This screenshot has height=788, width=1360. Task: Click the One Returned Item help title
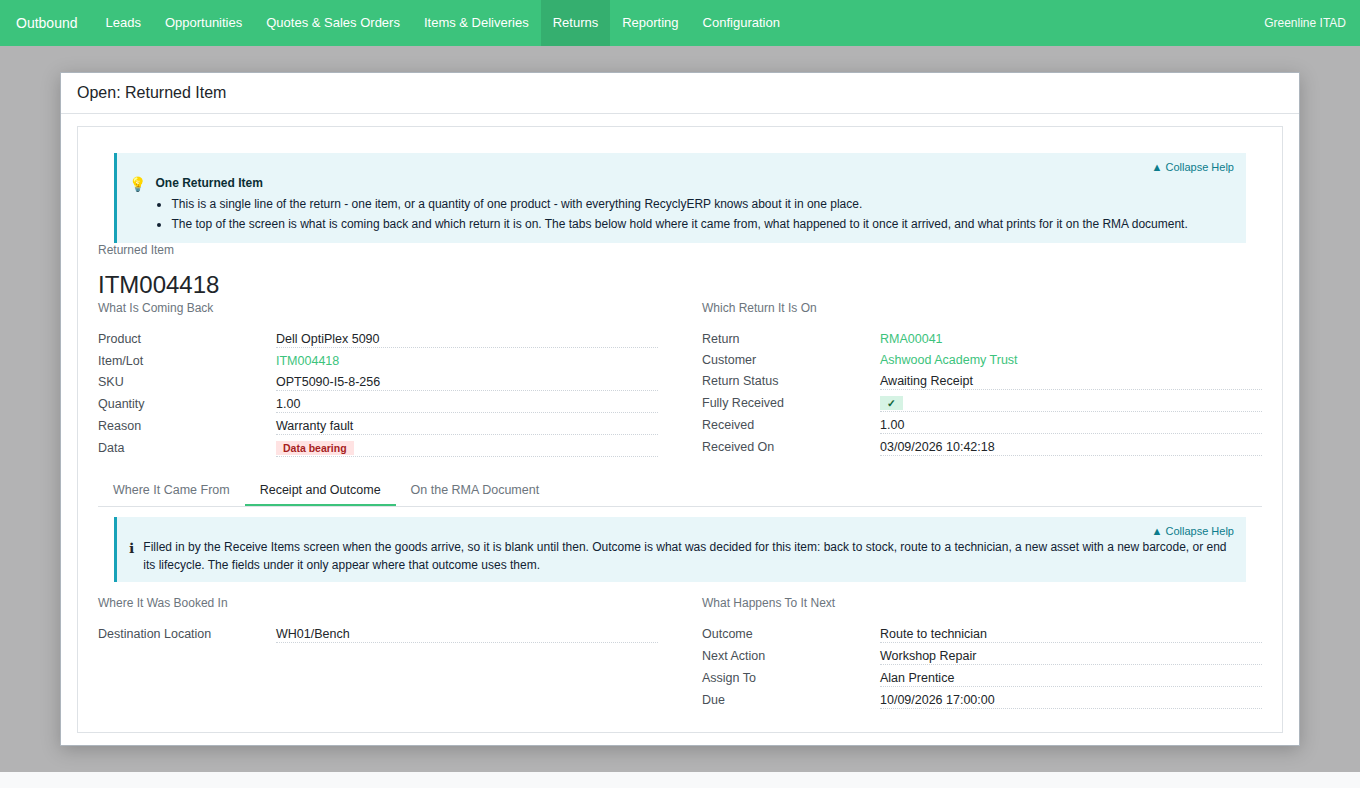(209, 183)
